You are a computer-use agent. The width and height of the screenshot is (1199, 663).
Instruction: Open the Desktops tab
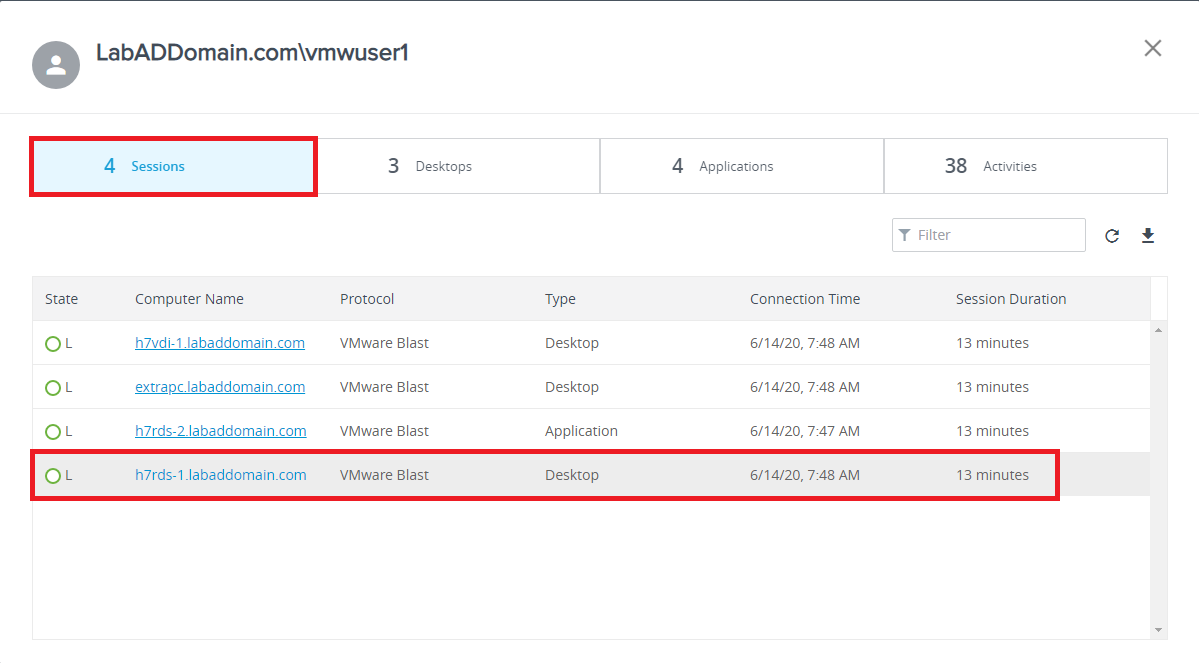(x=458, y=166)
